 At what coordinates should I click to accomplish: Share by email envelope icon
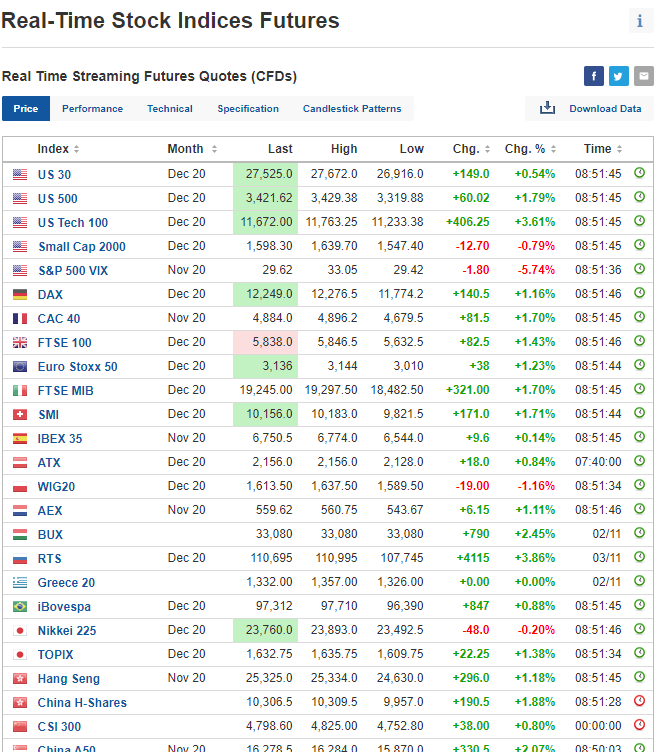pyautogui.click(x=643, y=77)
